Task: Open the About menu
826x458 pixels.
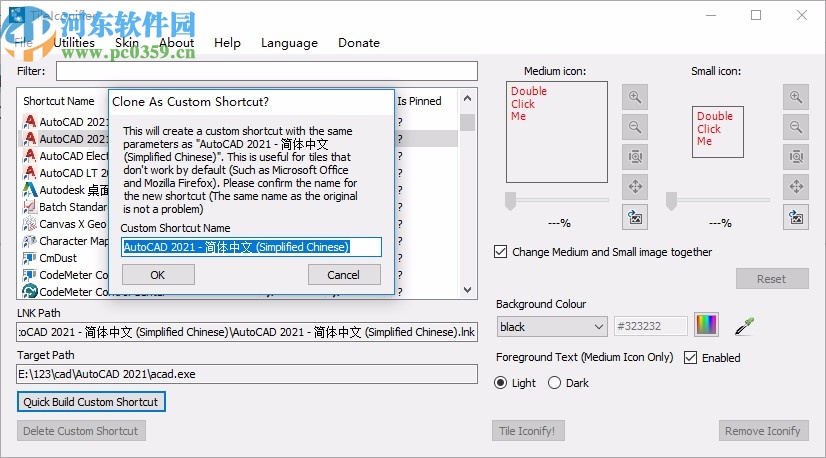Action: point(176,43)
